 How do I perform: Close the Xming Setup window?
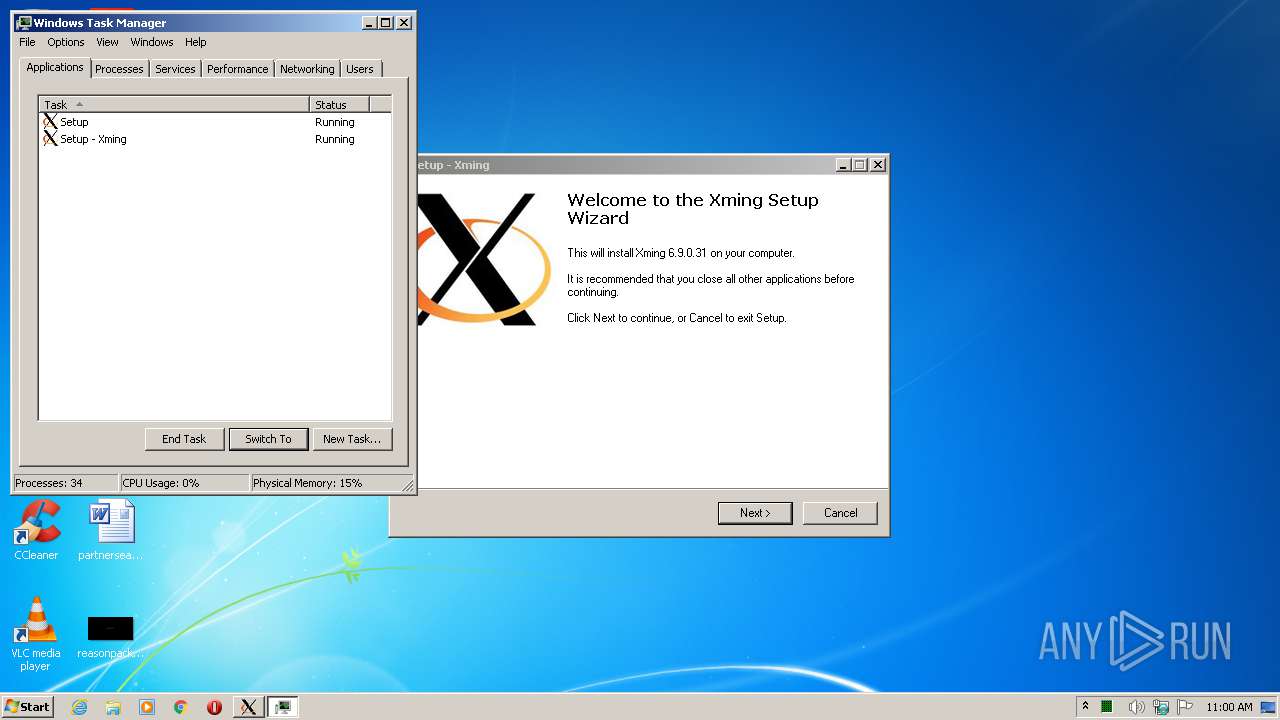(x=878, y=165)
